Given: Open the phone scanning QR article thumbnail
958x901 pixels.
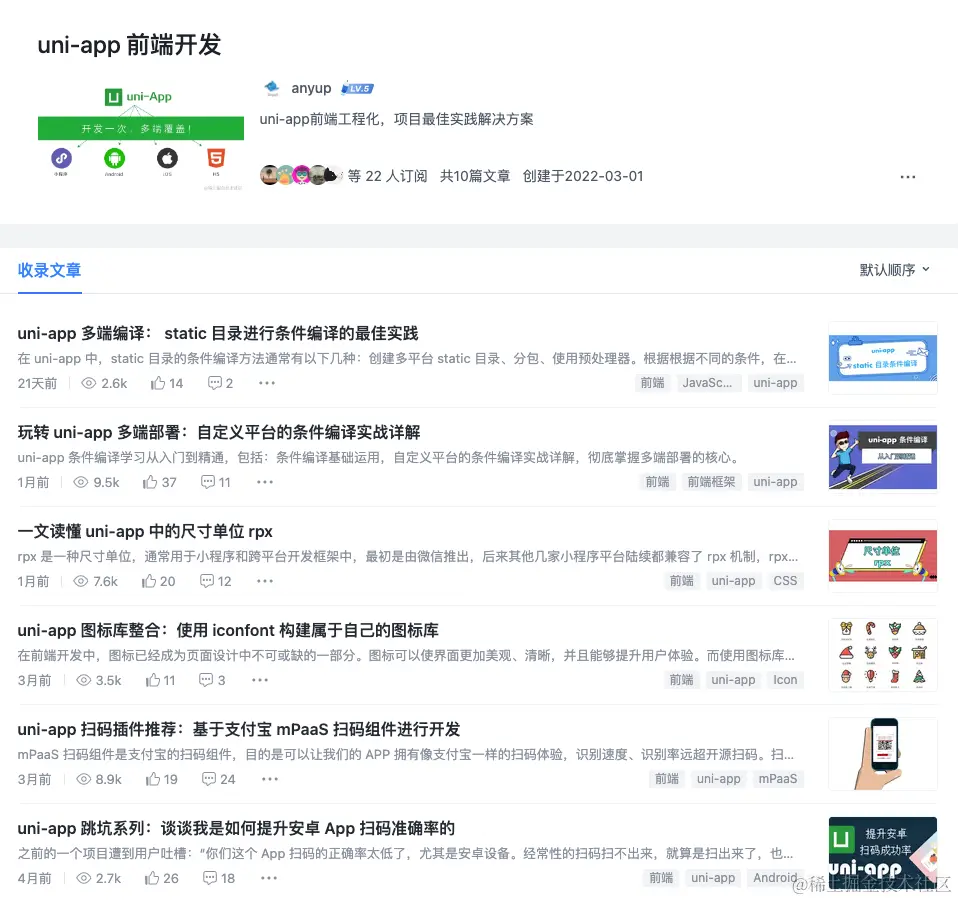Looking at the screenshot, I should [x=883, y=754].
